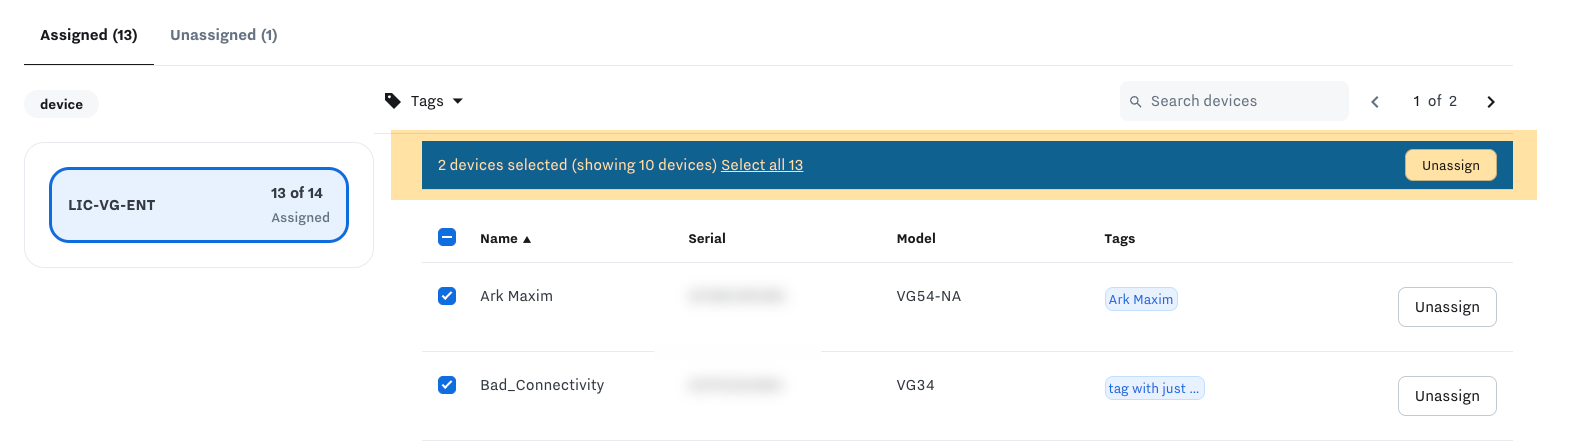Toggle the select-all header checkbox
The height and width of the screenshot is (448, 1574).
(447, 237)
